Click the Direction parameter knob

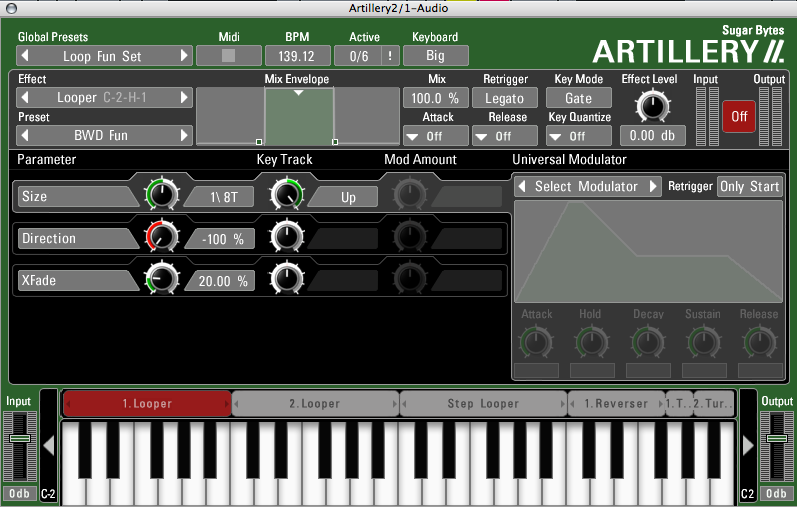click(x=162, y=236)
